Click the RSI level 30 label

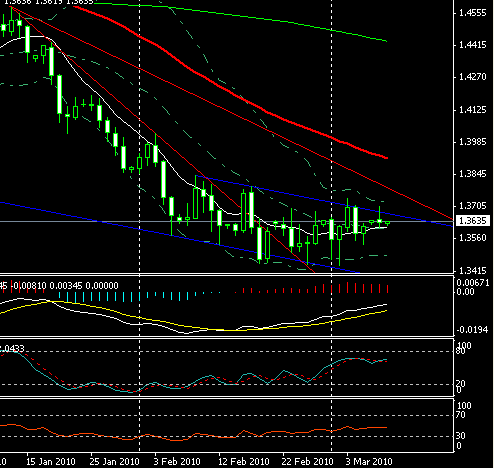click(460, 436)
